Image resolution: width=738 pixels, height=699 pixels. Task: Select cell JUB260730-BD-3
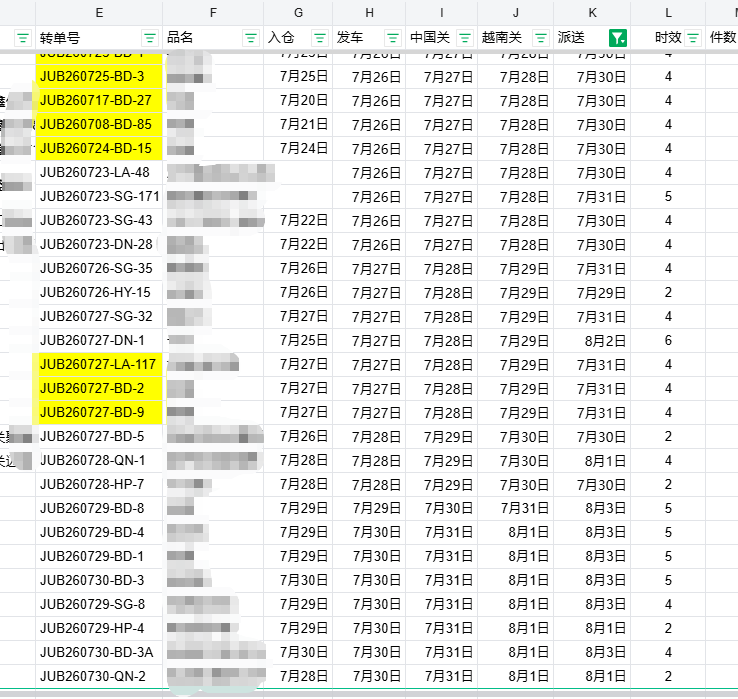(99, 580)
